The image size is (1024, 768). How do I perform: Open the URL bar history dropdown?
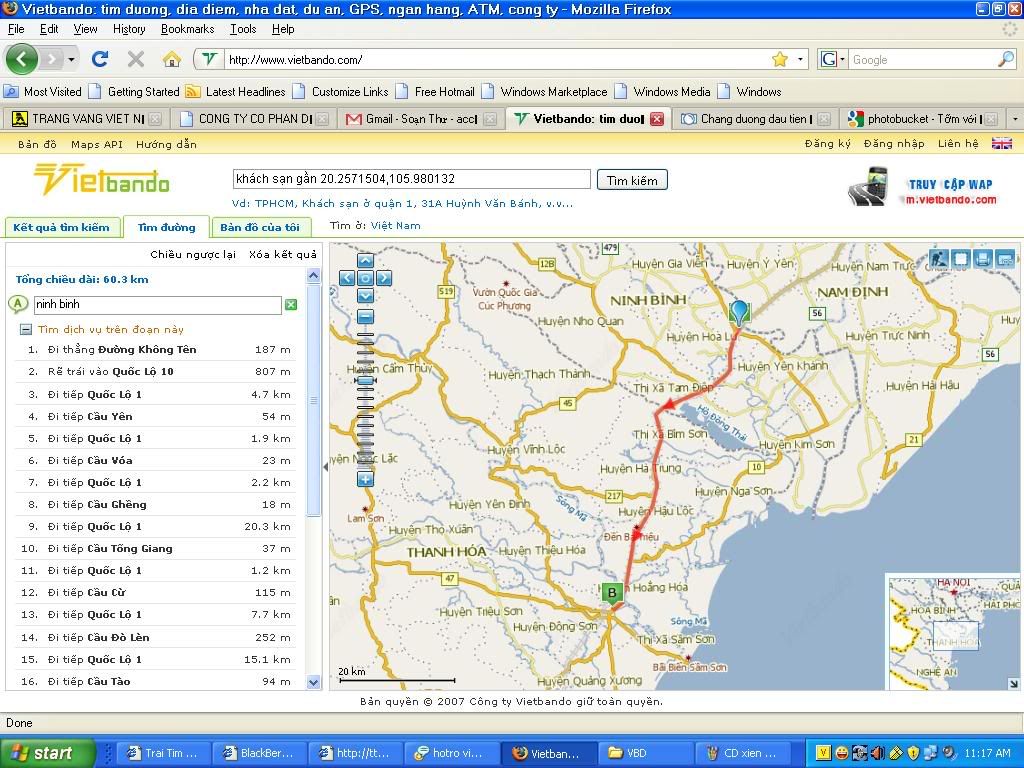801,59
